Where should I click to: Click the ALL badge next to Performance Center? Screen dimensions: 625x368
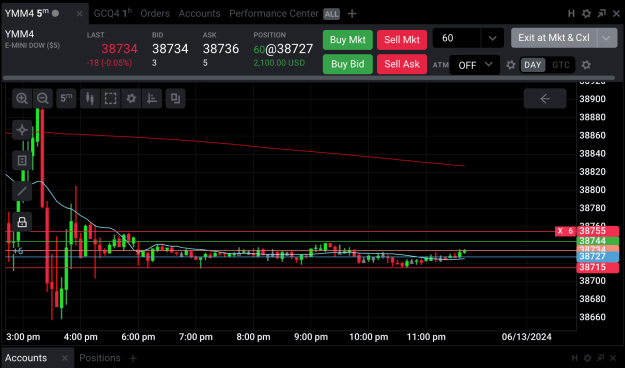[x=331, y=14]
